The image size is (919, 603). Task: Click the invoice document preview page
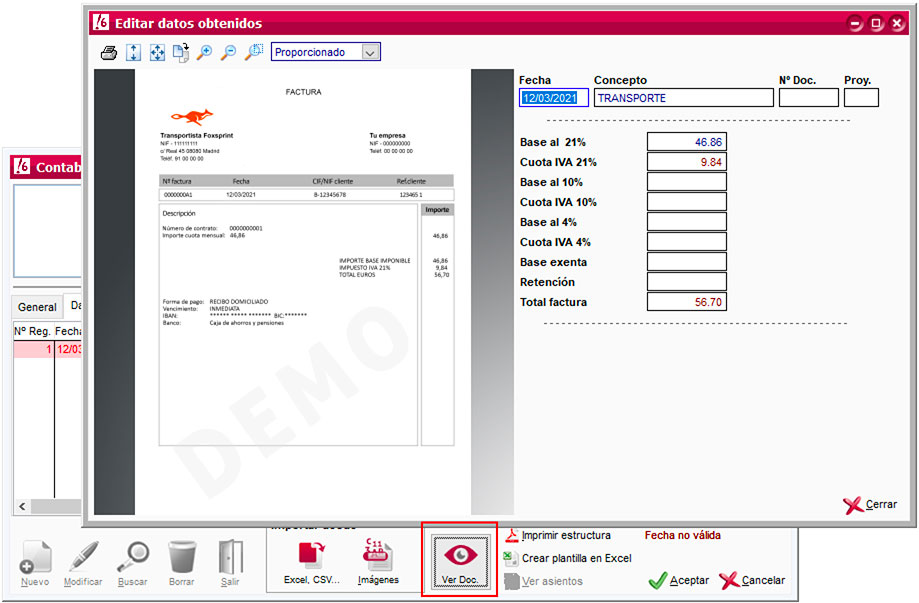point(303,292)
